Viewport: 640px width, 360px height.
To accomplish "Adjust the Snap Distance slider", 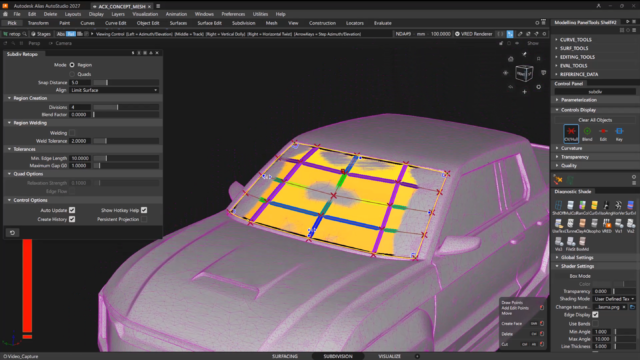I will click(126, 82).
